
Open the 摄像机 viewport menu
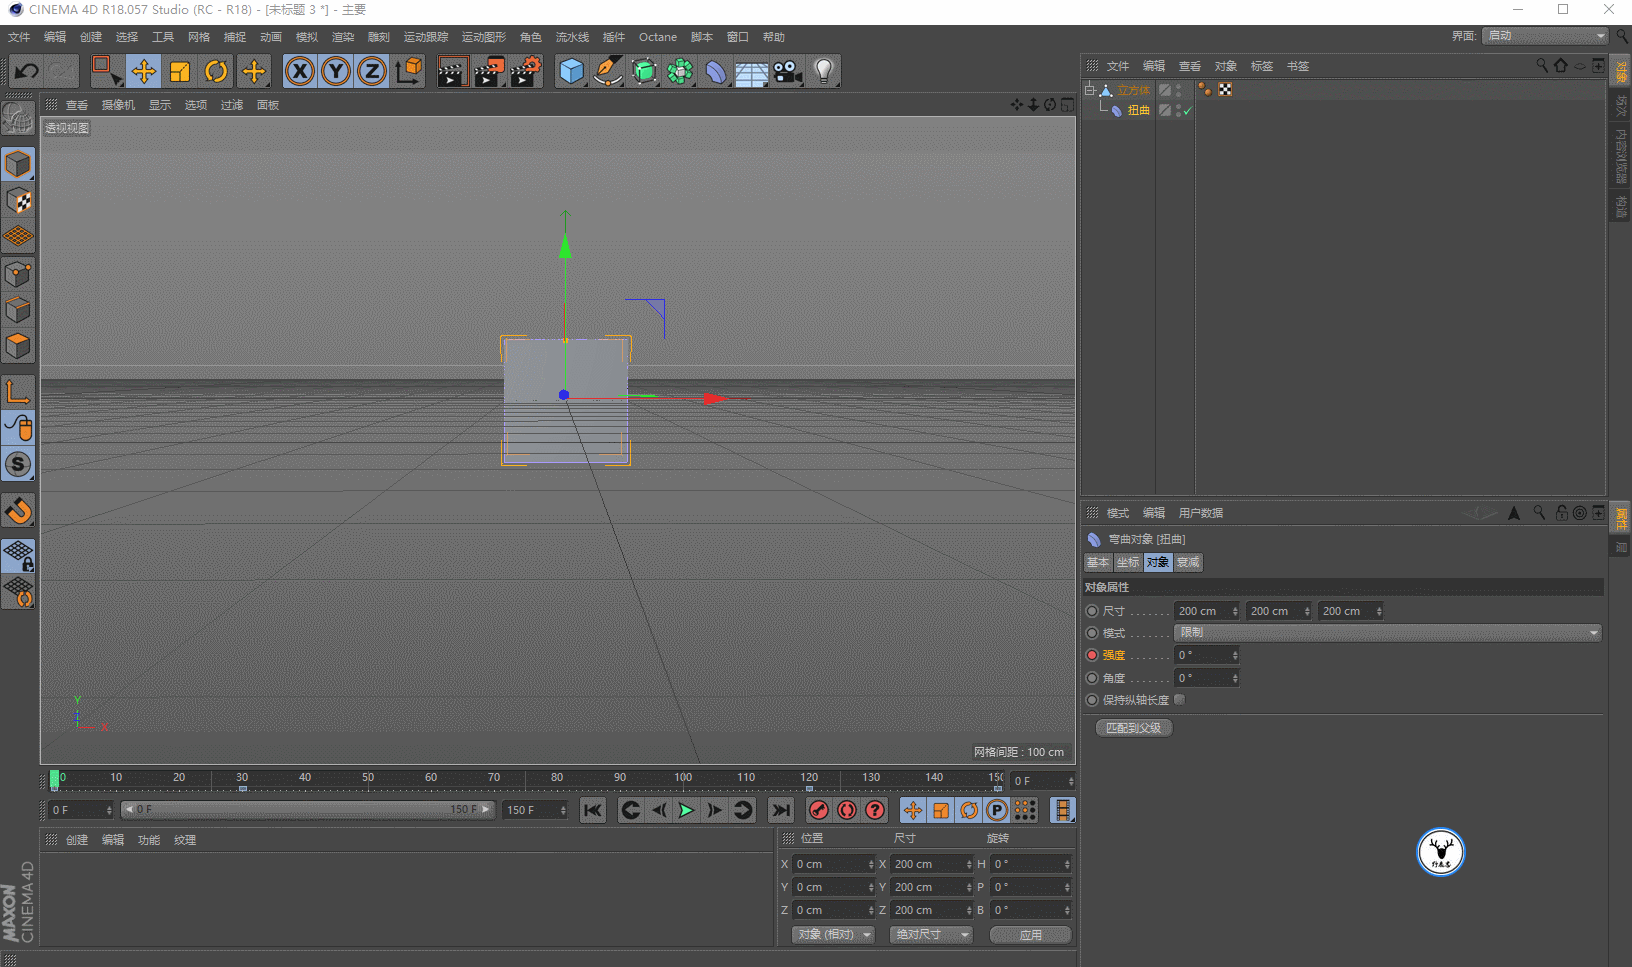118,105
